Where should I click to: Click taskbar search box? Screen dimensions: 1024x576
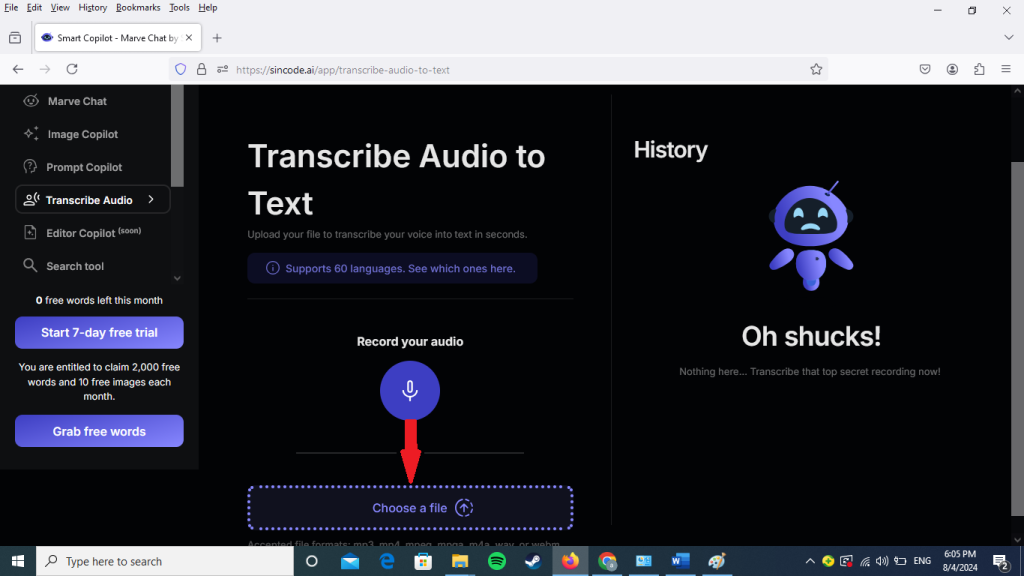pyautogui.click(x=165, y=561)
